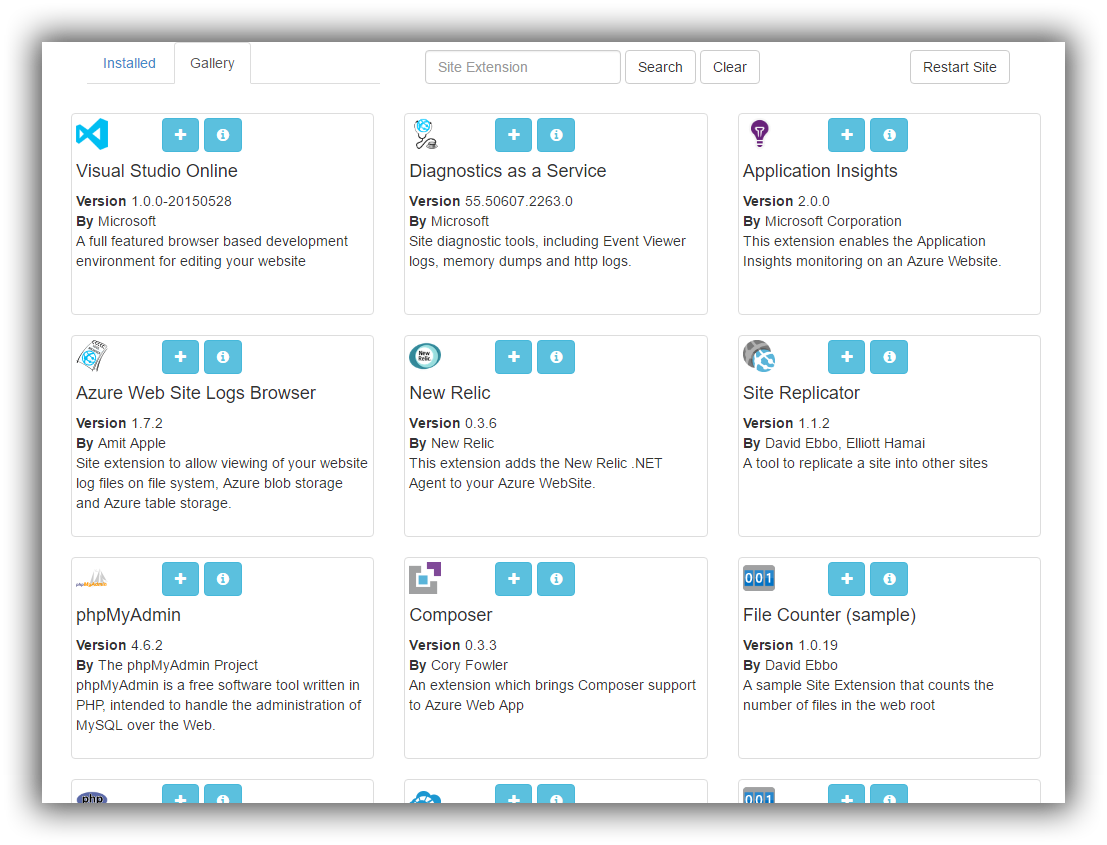Select the Azure Web Site Logs Browser title

point(196,393)
